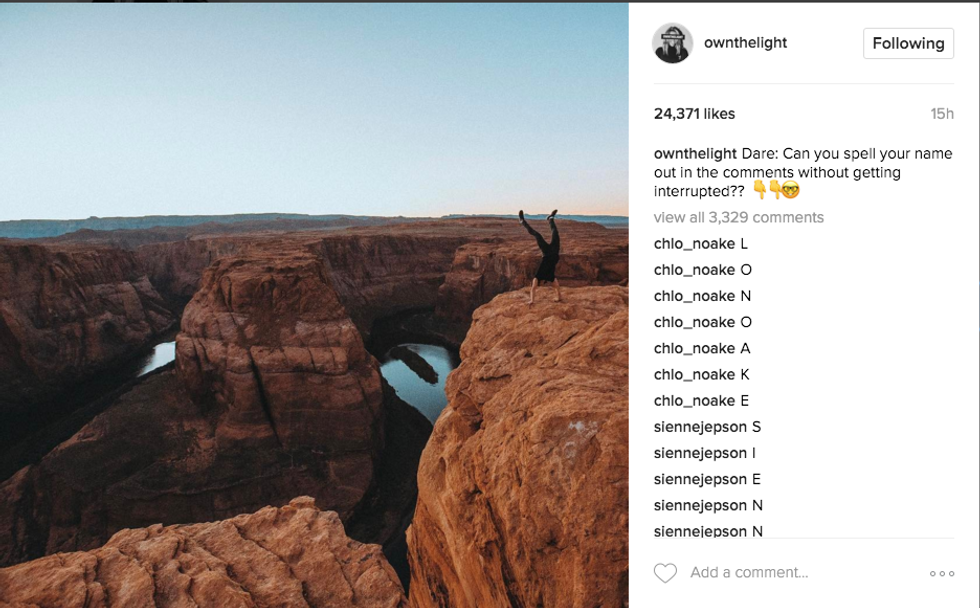Viewport: 980px width, 608px height.
Task: Open ownthelight username in header
Action: tap(745, 43)
